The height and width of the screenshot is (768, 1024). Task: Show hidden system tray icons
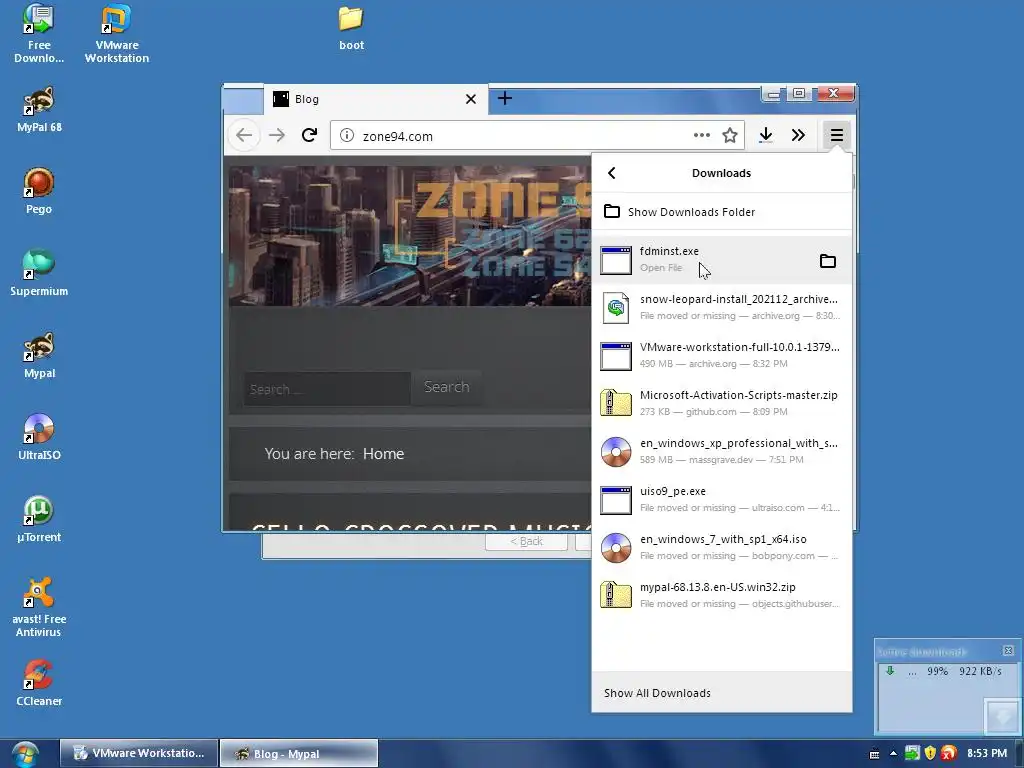coord(893,754)
